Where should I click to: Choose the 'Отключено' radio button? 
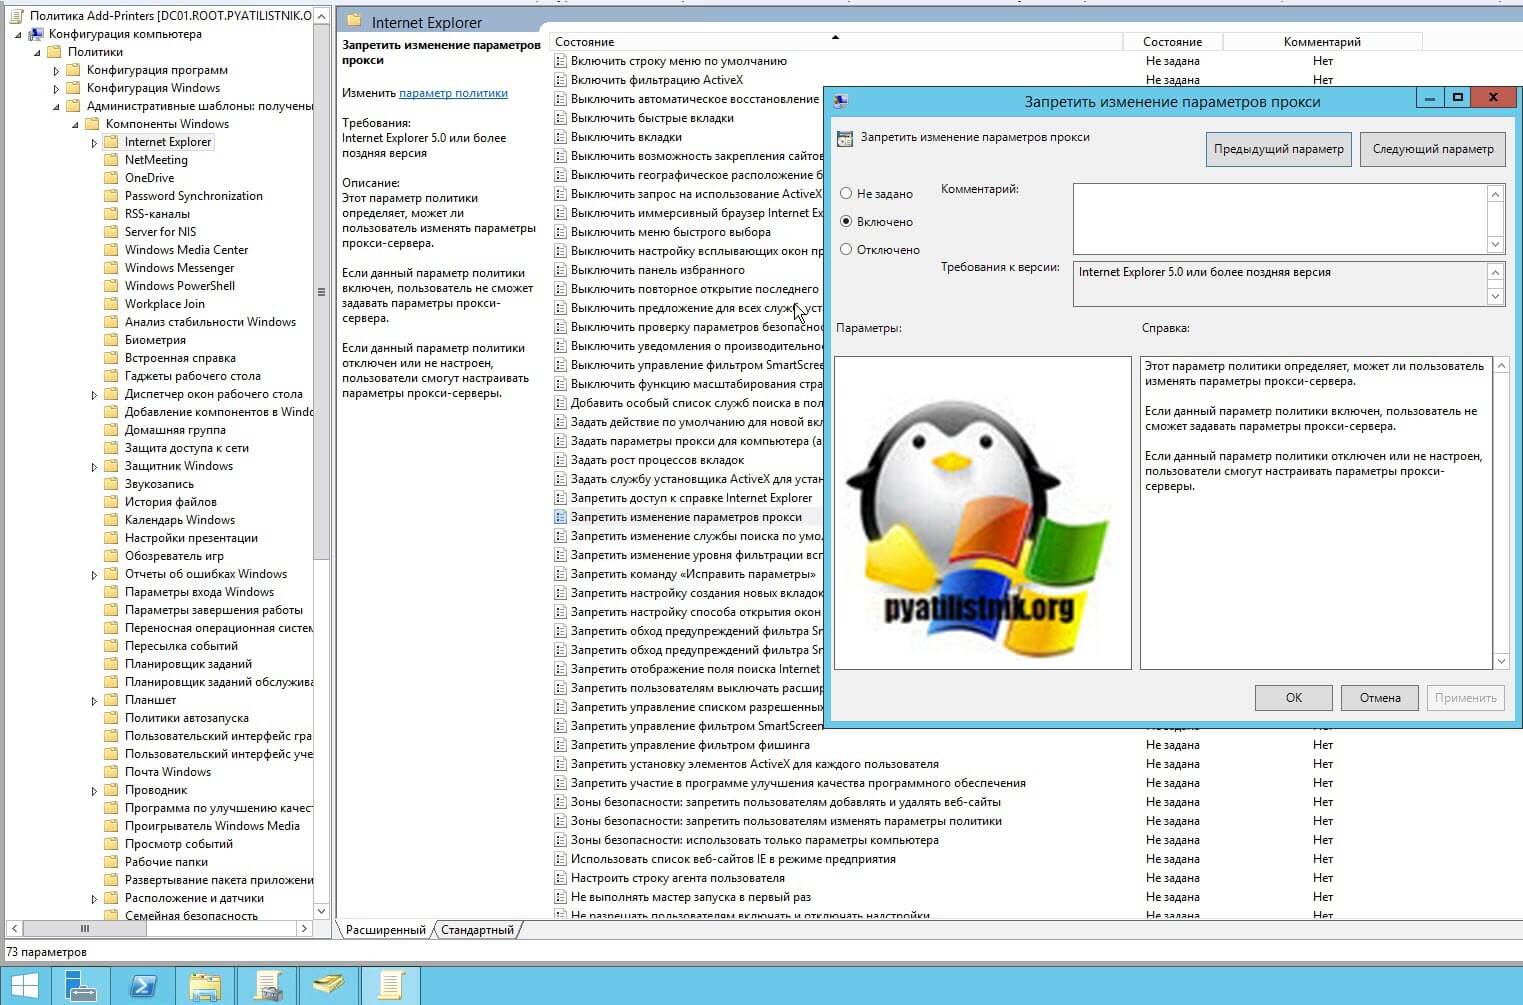click(846, 249)
